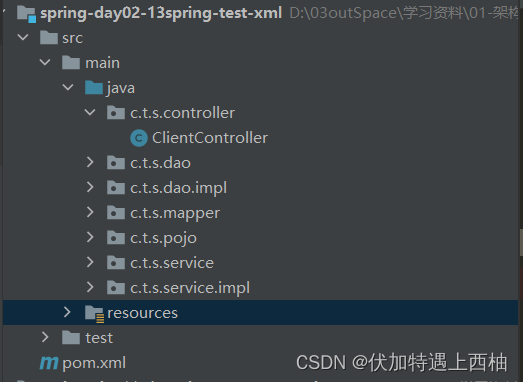The width and height of the screenshot is (523, 382).
Task: Collapse the src folder chevron
Action: point(23,37)
